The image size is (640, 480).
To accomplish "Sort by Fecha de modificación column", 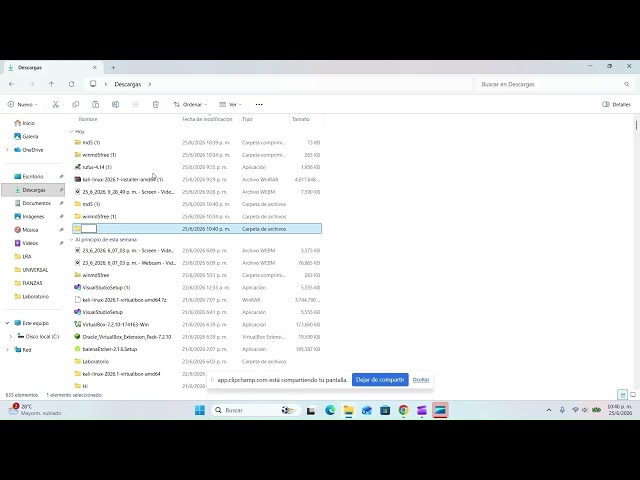I will (x=207, y=119).
